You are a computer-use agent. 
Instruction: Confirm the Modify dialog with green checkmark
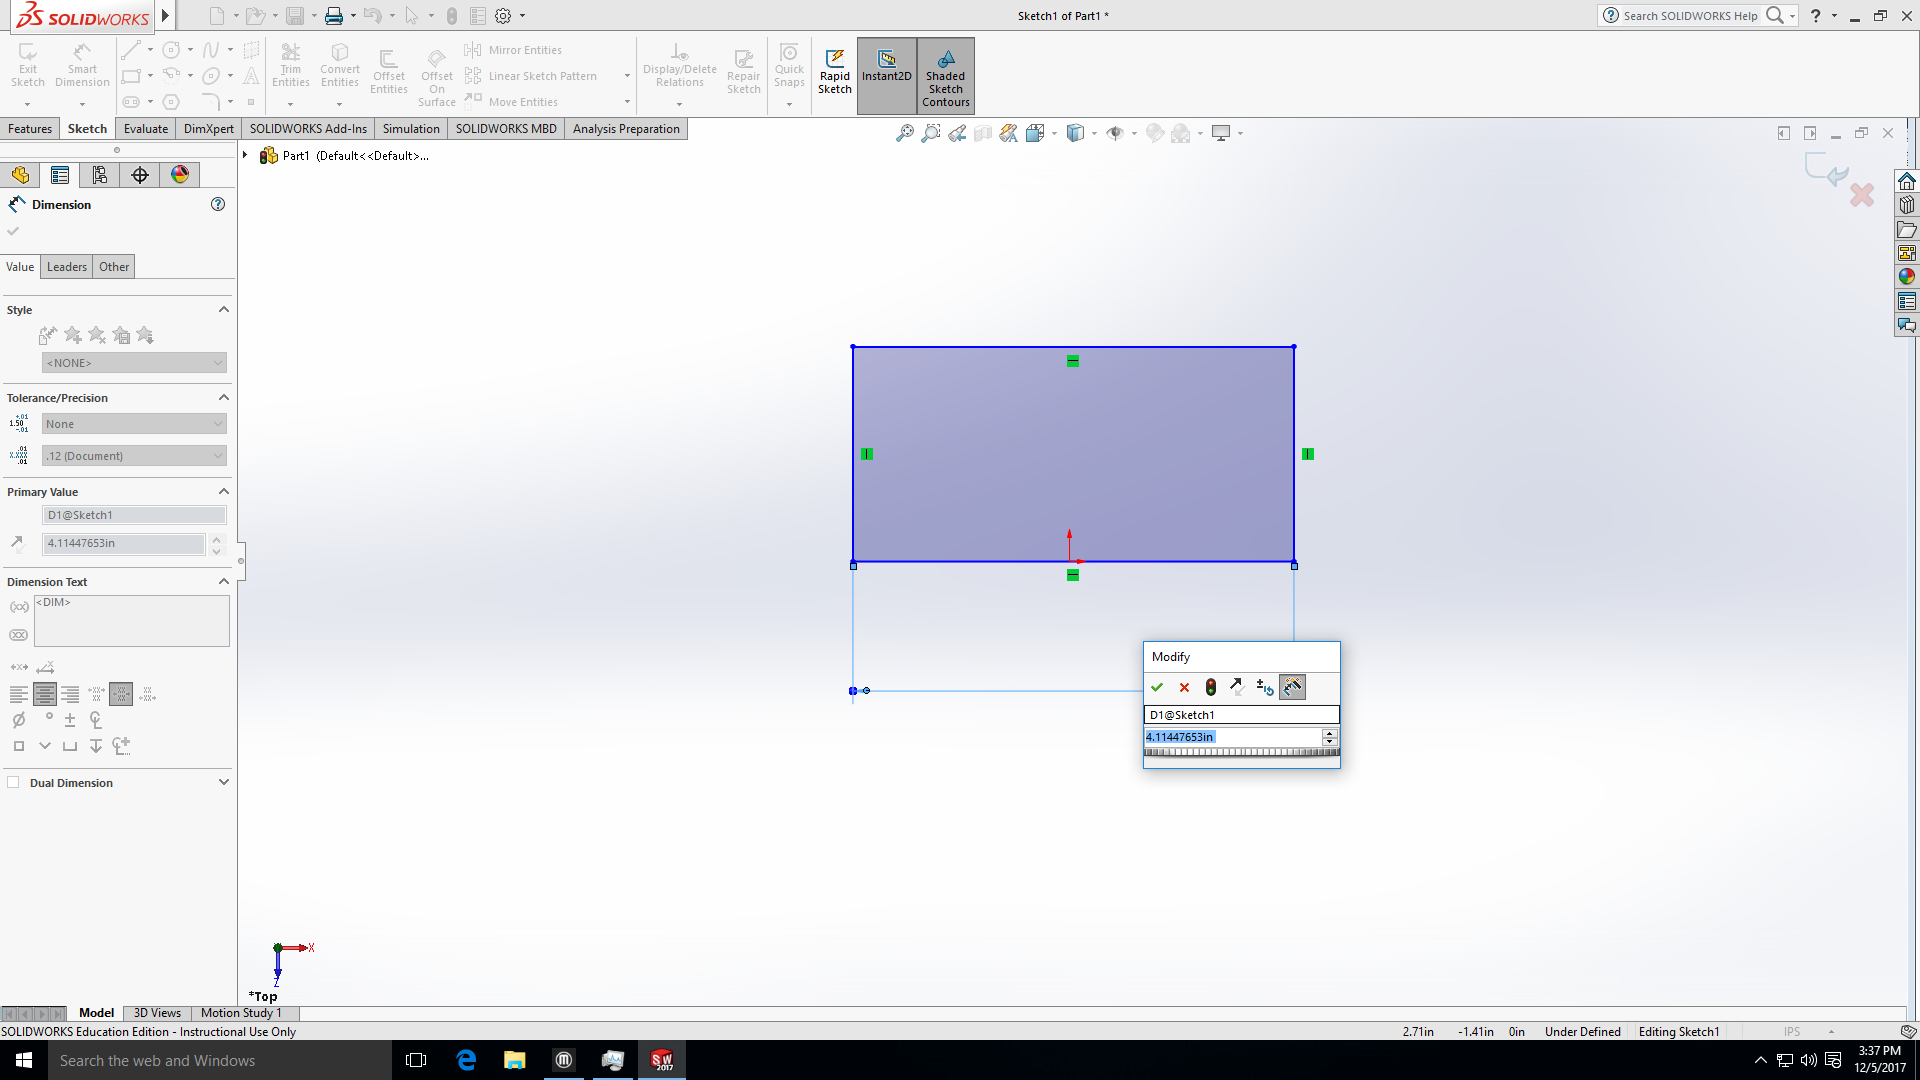[x=1157, y=687]
